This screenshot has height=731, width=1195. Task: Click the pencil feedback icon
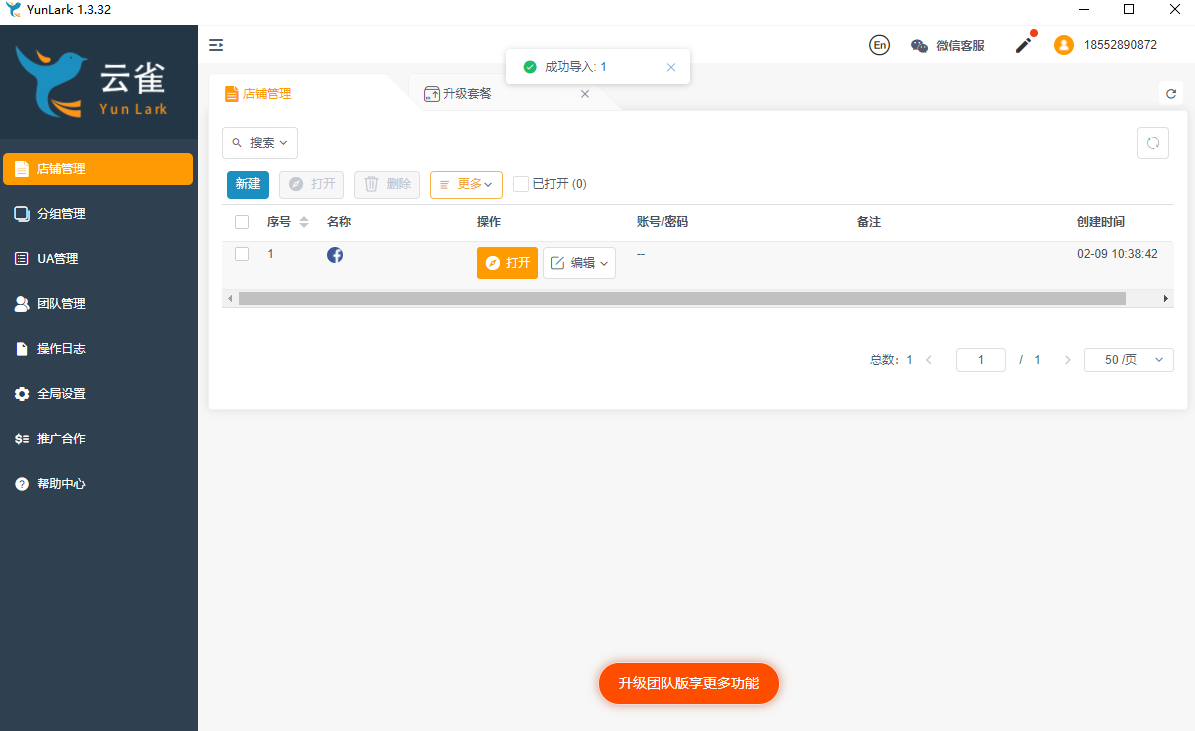[x=1025, y=44]
